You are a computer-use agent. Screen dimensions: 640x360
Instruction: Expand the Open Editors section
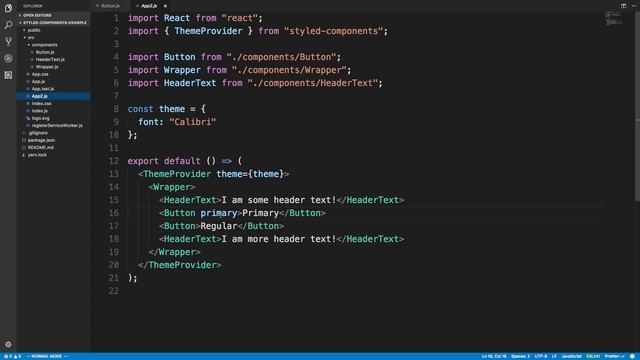click(x=53, y=15)
